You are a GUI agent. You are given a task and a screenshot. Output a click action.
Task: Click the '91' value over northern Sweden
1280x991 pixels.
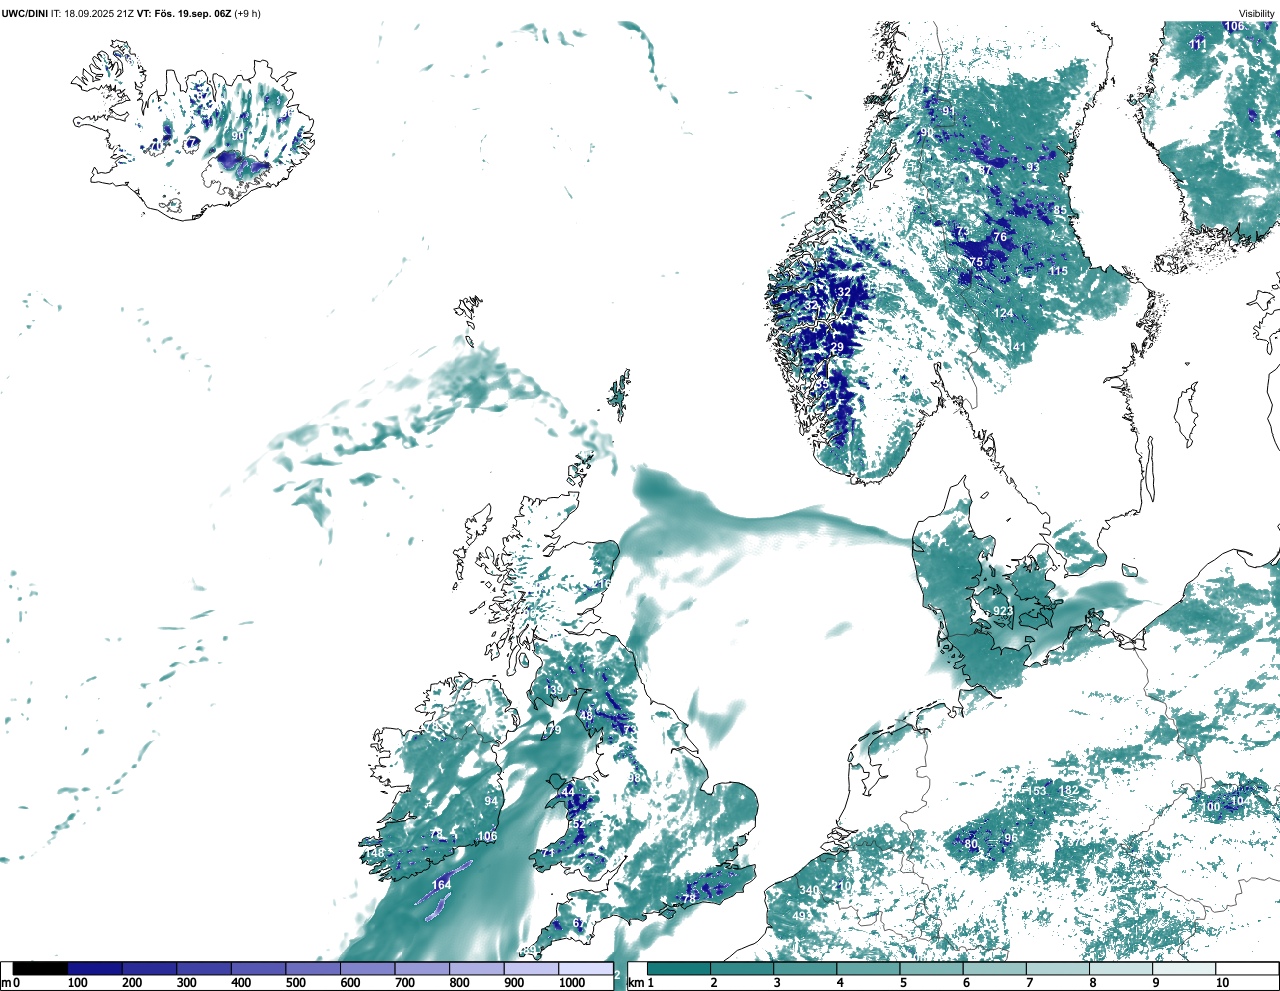pos(948,111)
